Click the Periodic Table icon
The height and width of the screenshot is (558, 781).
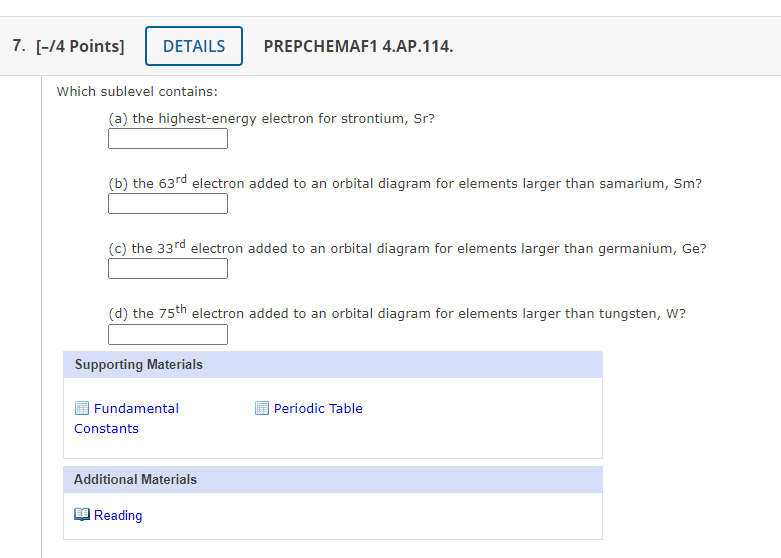[261, 408]
